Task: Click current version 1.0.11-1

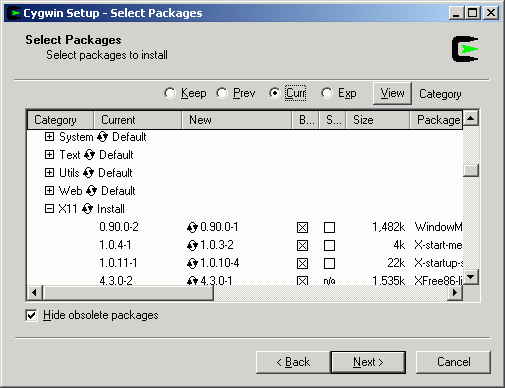Action: coord(118,263)
